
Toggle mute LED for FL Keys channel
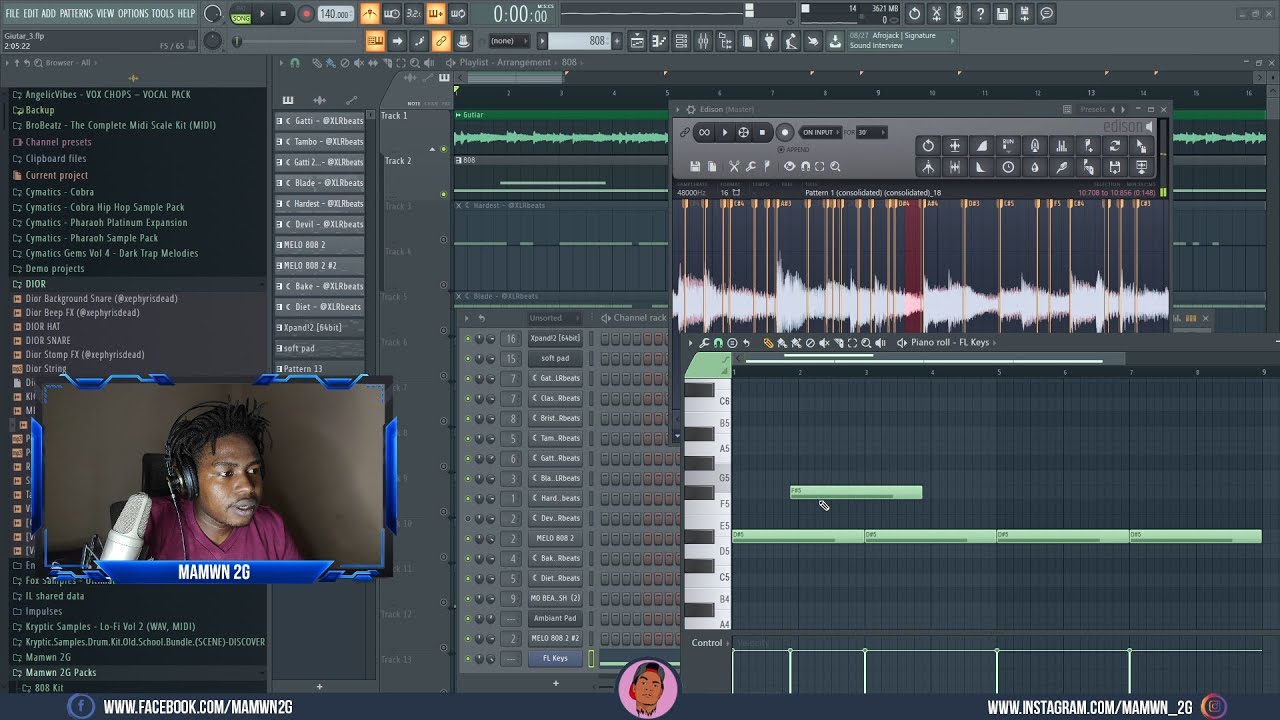point(467,658)
